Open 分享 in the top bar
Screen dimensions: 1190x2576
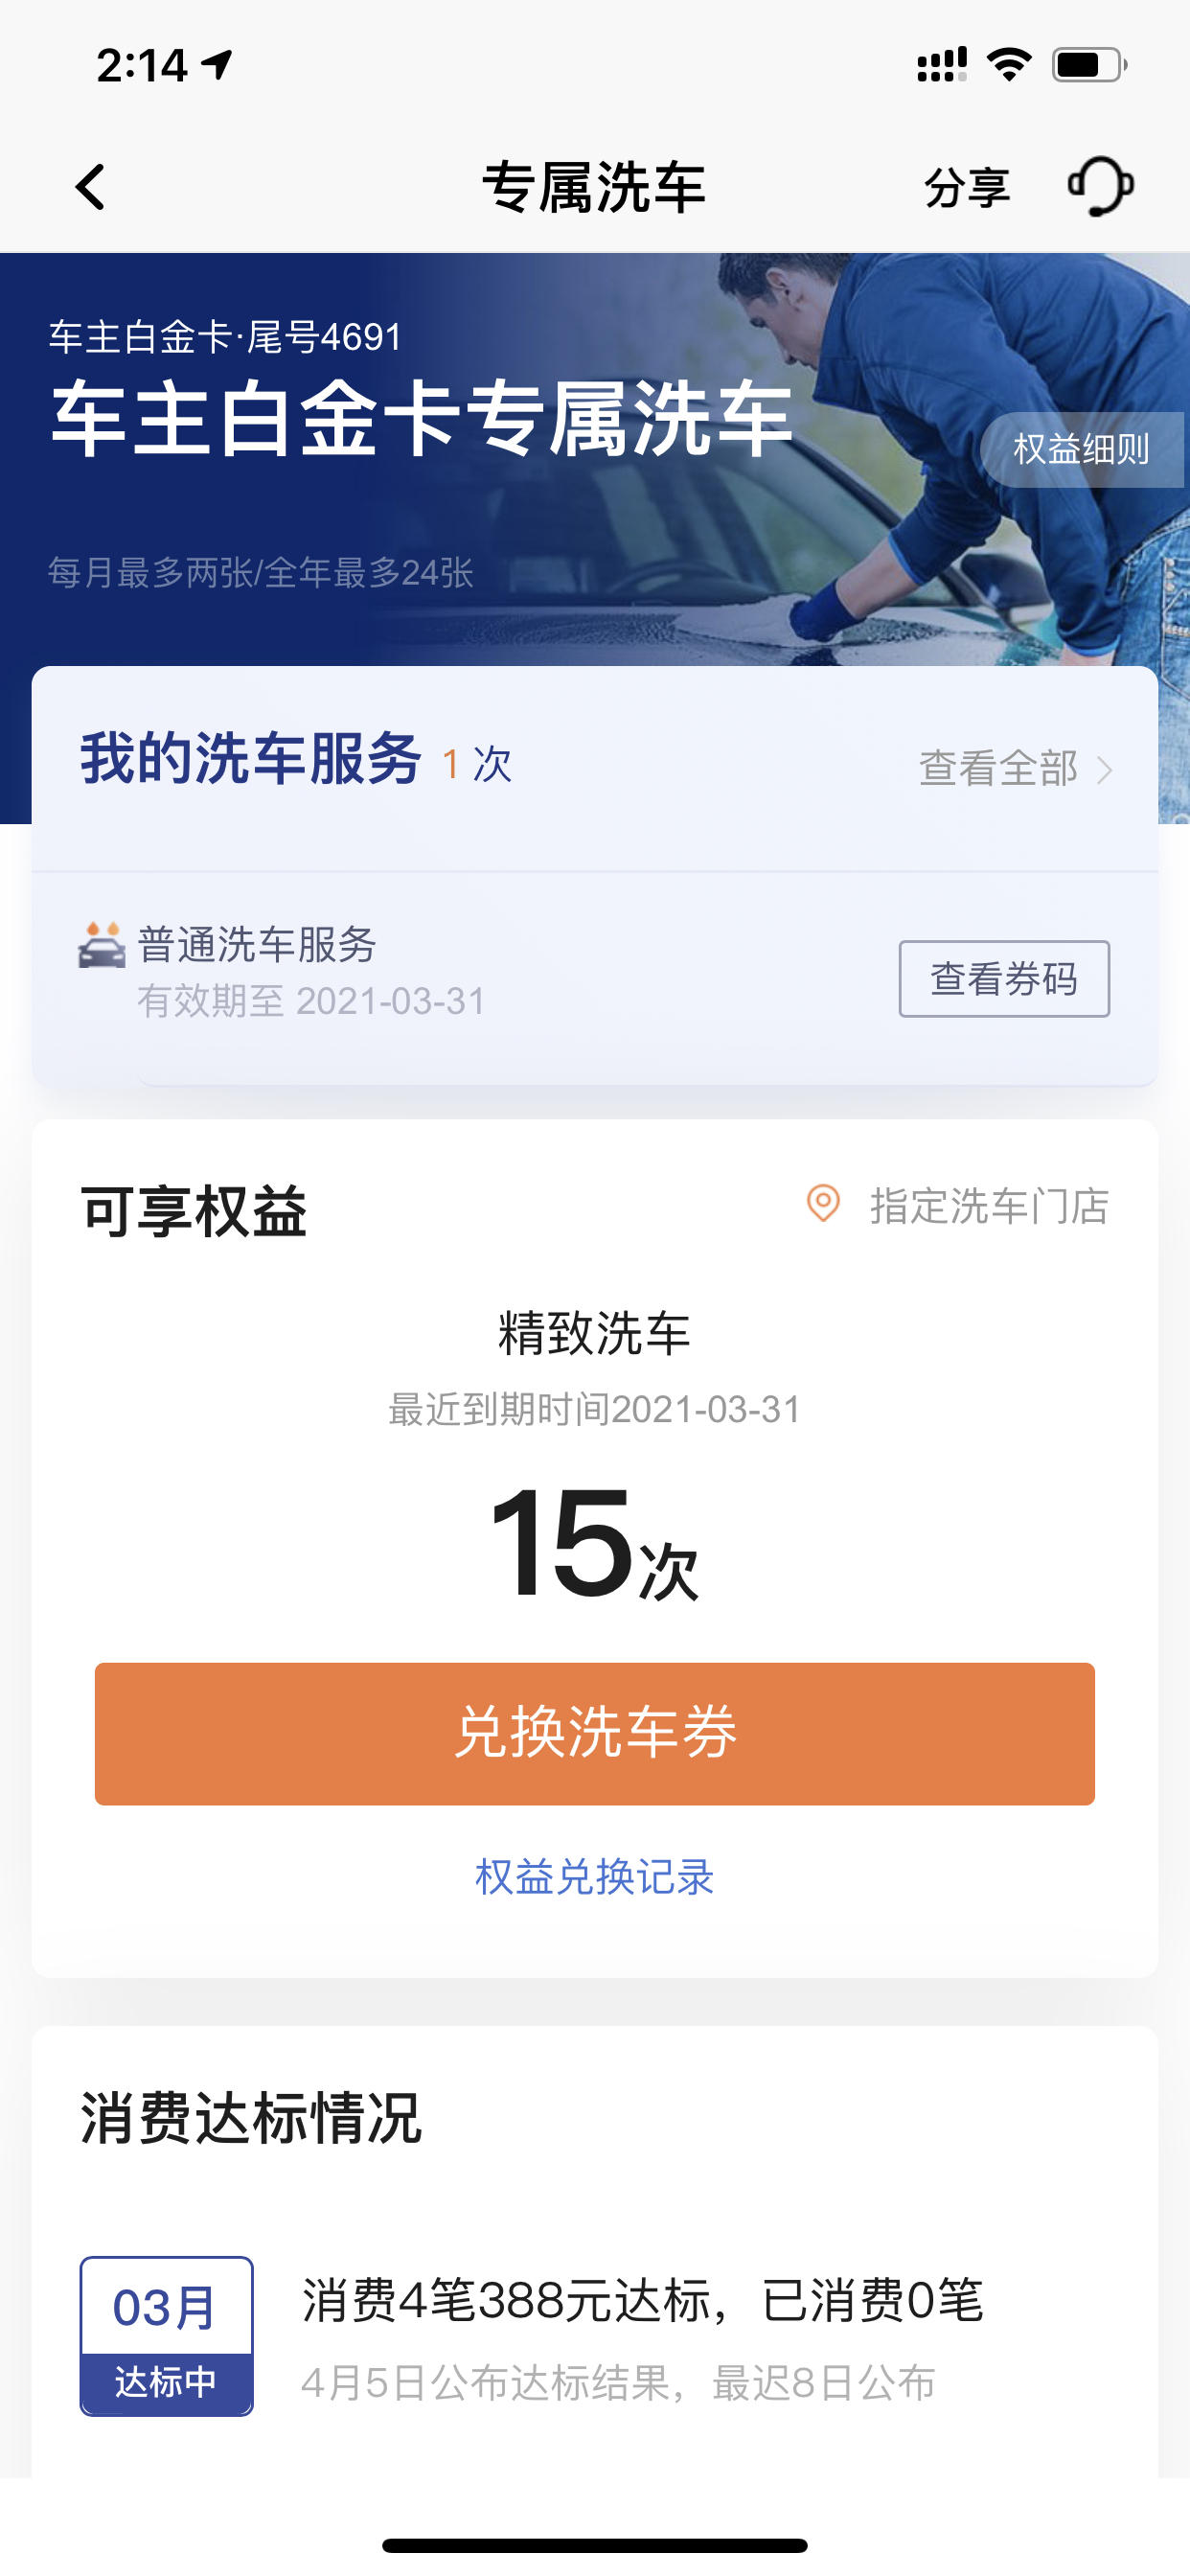[967, 187]
